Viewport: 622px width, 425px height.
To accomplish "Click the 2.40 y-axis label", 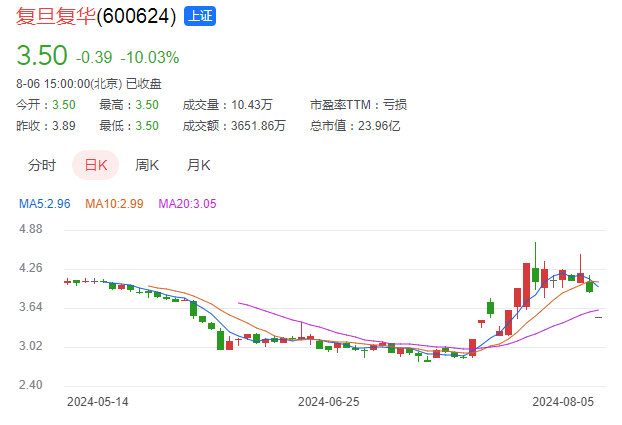I will pos(31,385).
